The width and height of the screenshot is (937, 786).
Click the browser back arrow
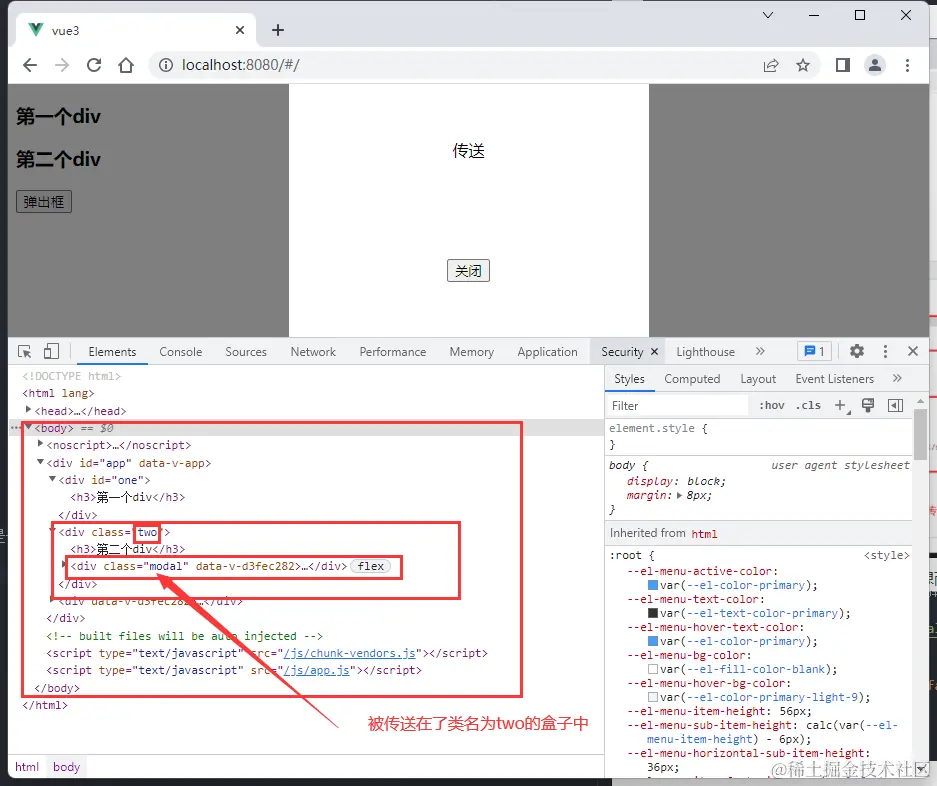[x=29, y=65]
